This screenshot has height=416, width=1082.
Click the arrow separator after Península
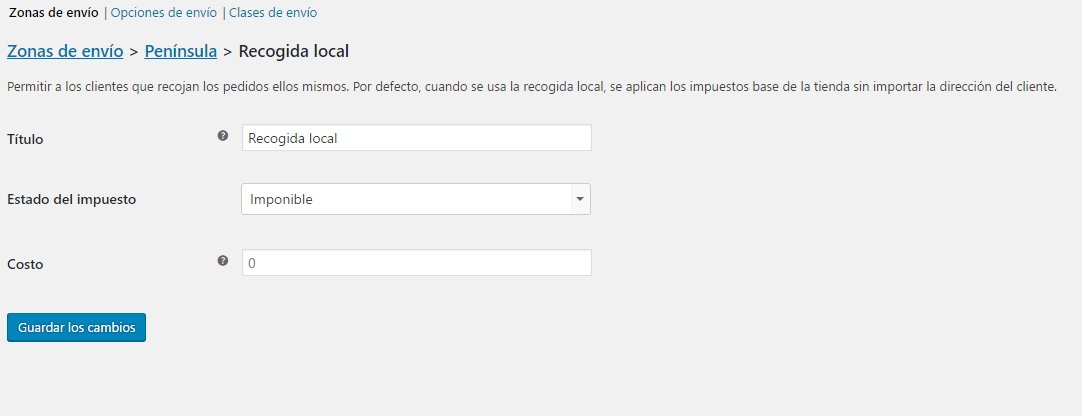228,52
